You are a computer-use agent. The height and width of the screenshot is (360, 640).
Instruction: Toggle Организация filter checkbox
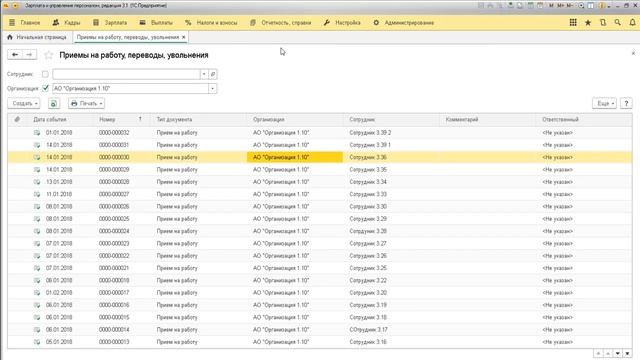[45, 88]
